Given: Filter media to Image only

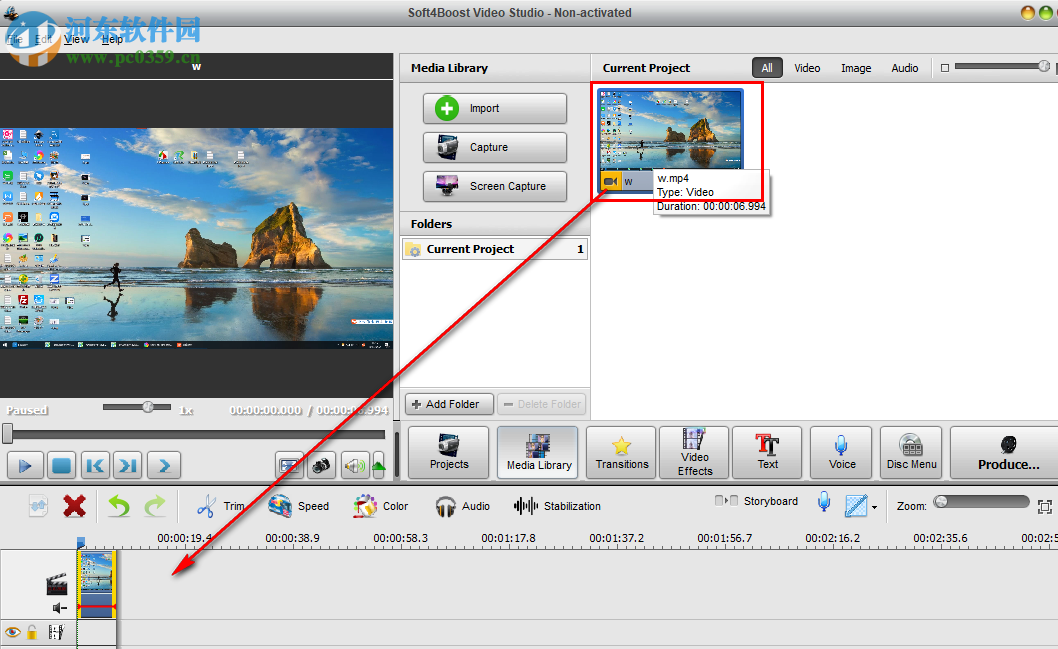Looking at the screenshot, I should pyautogui.click(x=856, y=68).
